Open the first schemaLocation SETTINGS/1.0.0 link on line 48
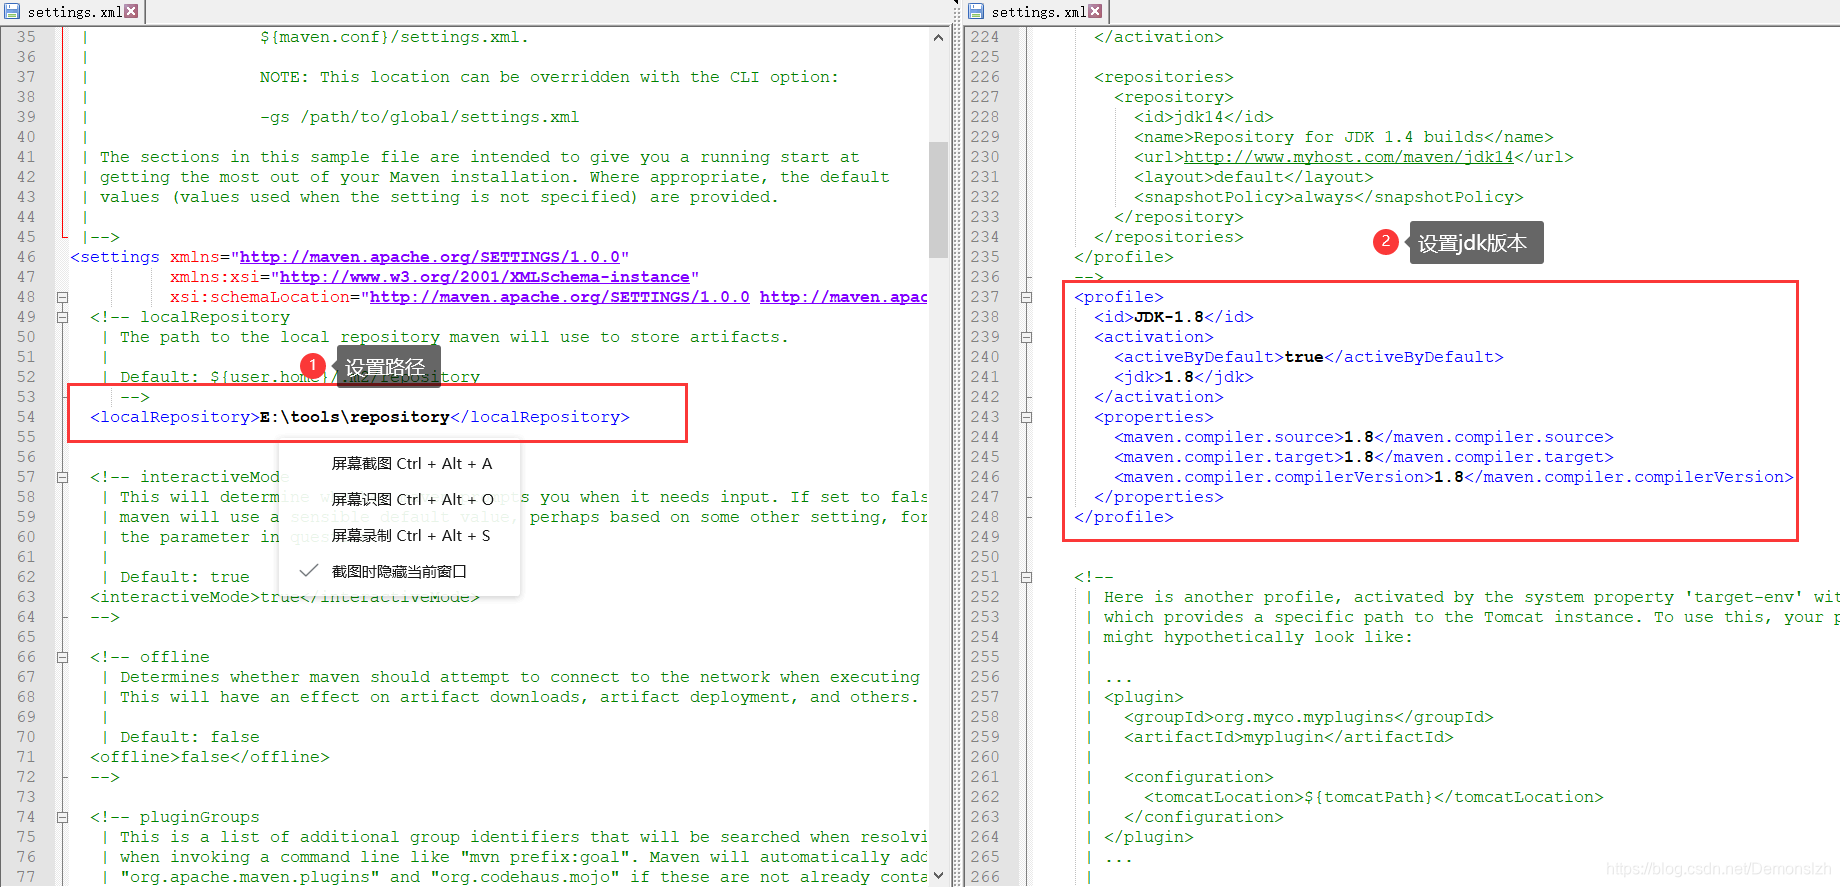Screen dimensions: 1840x887 point(560,297)
